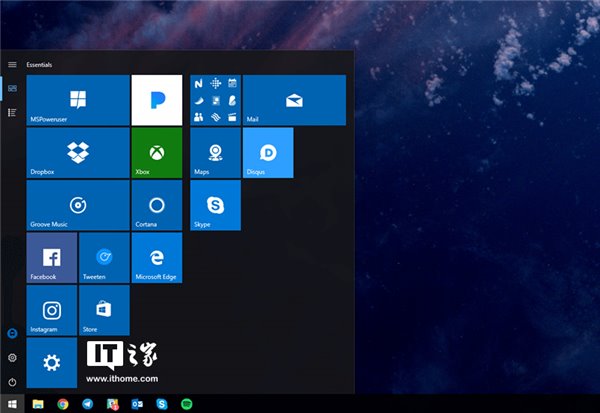Open the Microsoft Edge tile
Viewport: 600px width, 413px height.
click(157, 258)
